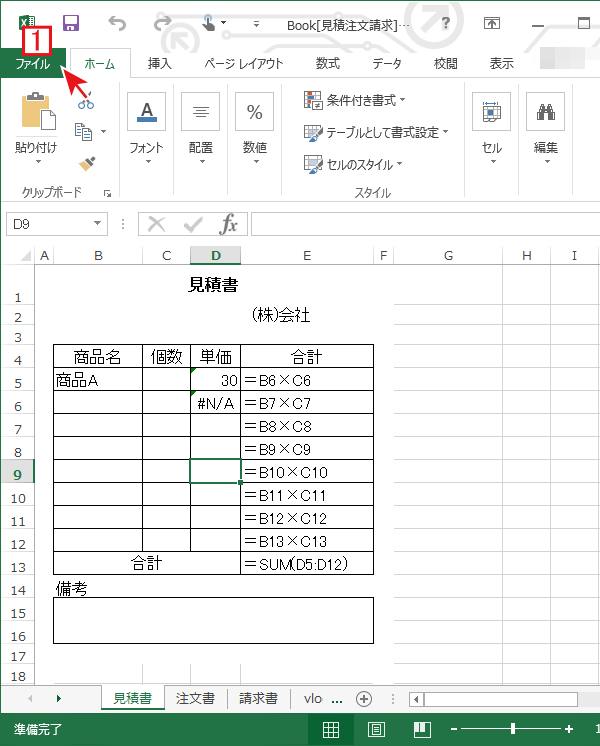Click the 数値 percent group button
Screen dimensions: 600x746
254,127
